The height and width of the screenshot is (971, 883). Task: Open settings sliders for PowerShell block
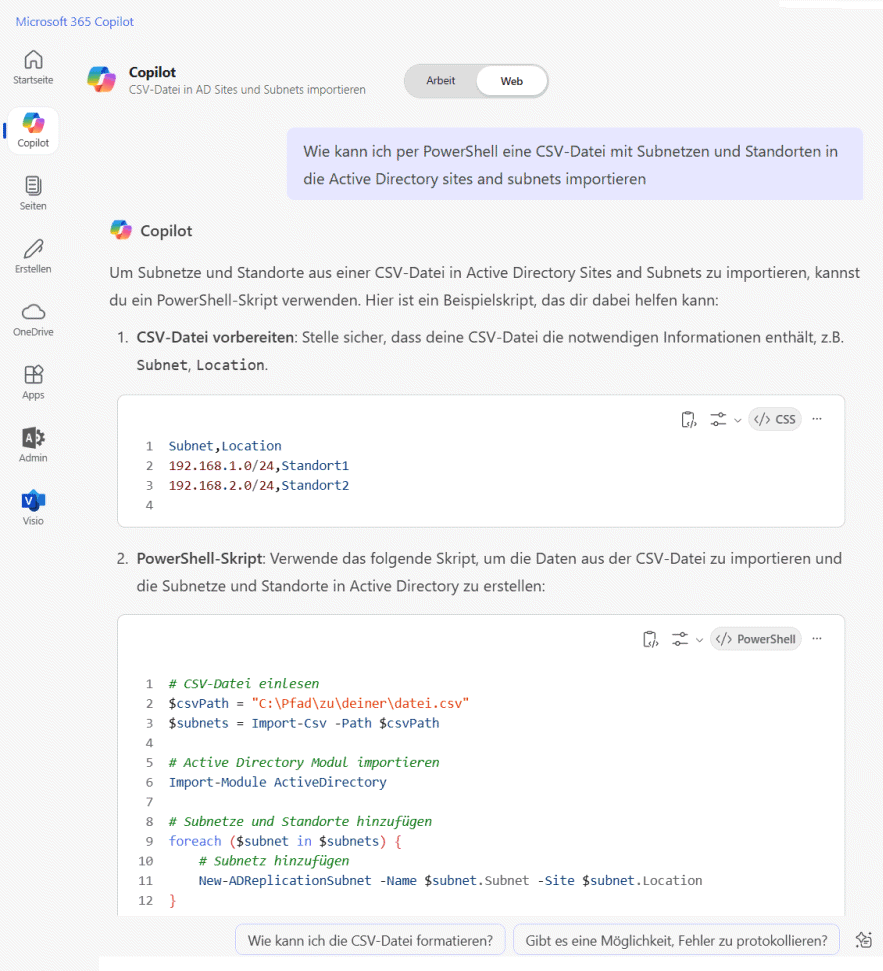tap(680, 639)
